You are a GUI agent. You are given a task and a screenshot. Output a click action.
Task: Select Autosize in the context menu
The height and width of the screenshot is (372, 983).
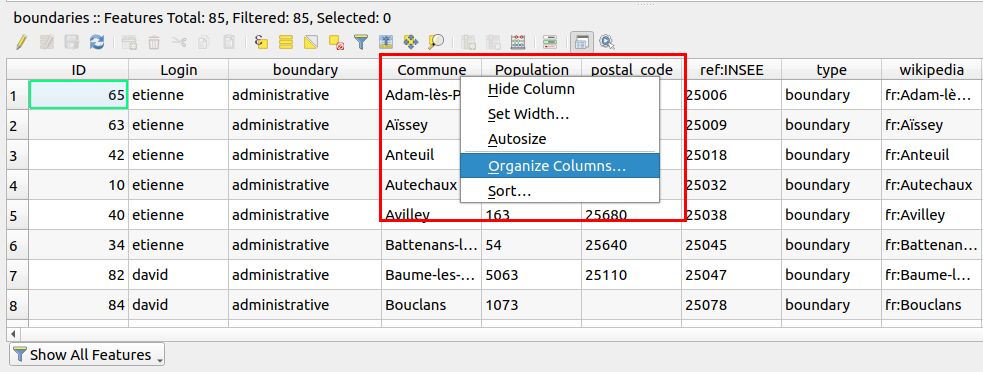pos(560,139)
